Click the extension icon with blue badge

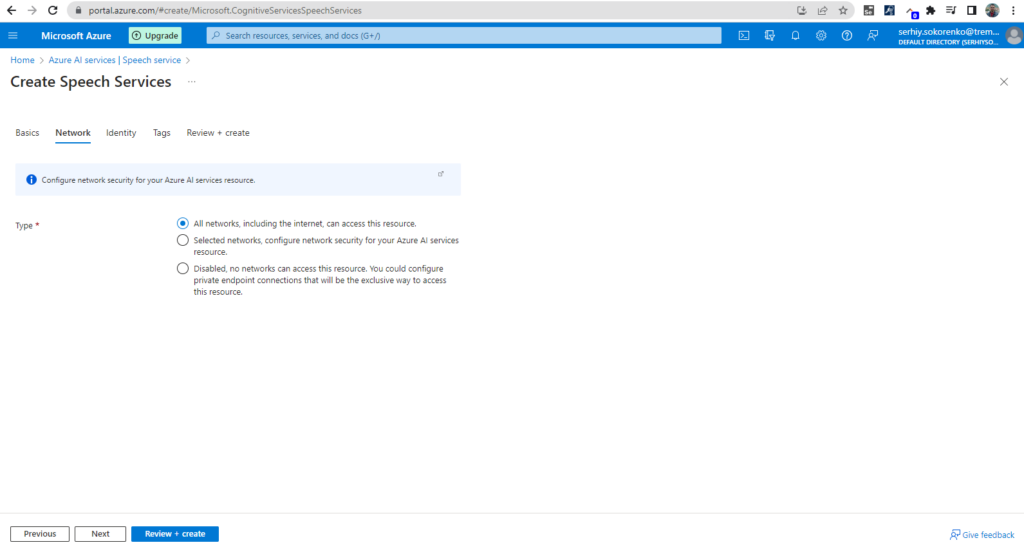[x=912, y=12]
